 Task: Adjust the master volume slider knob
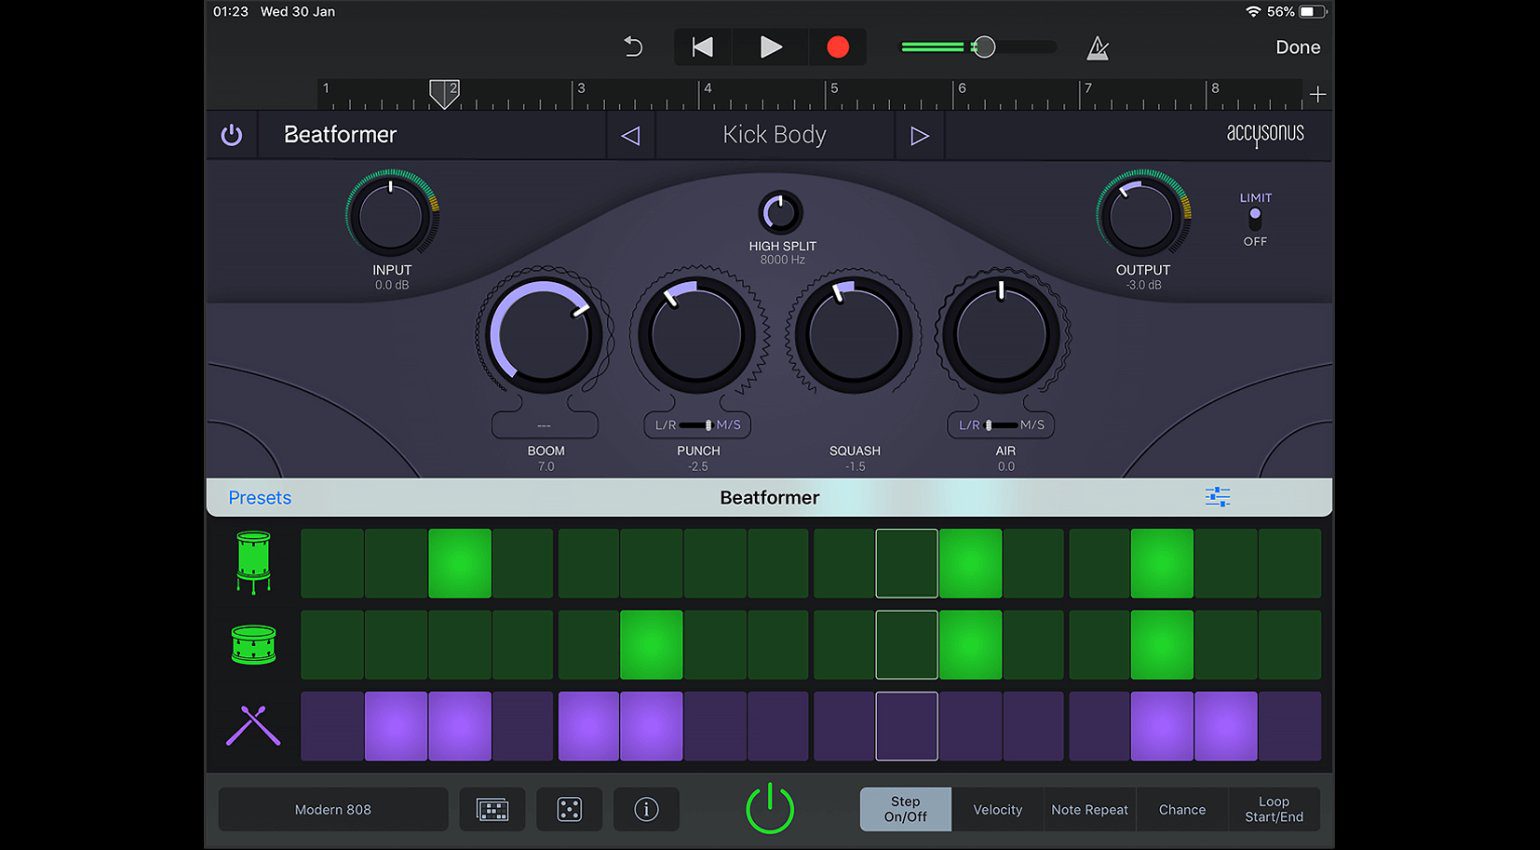tap(984, 47)
